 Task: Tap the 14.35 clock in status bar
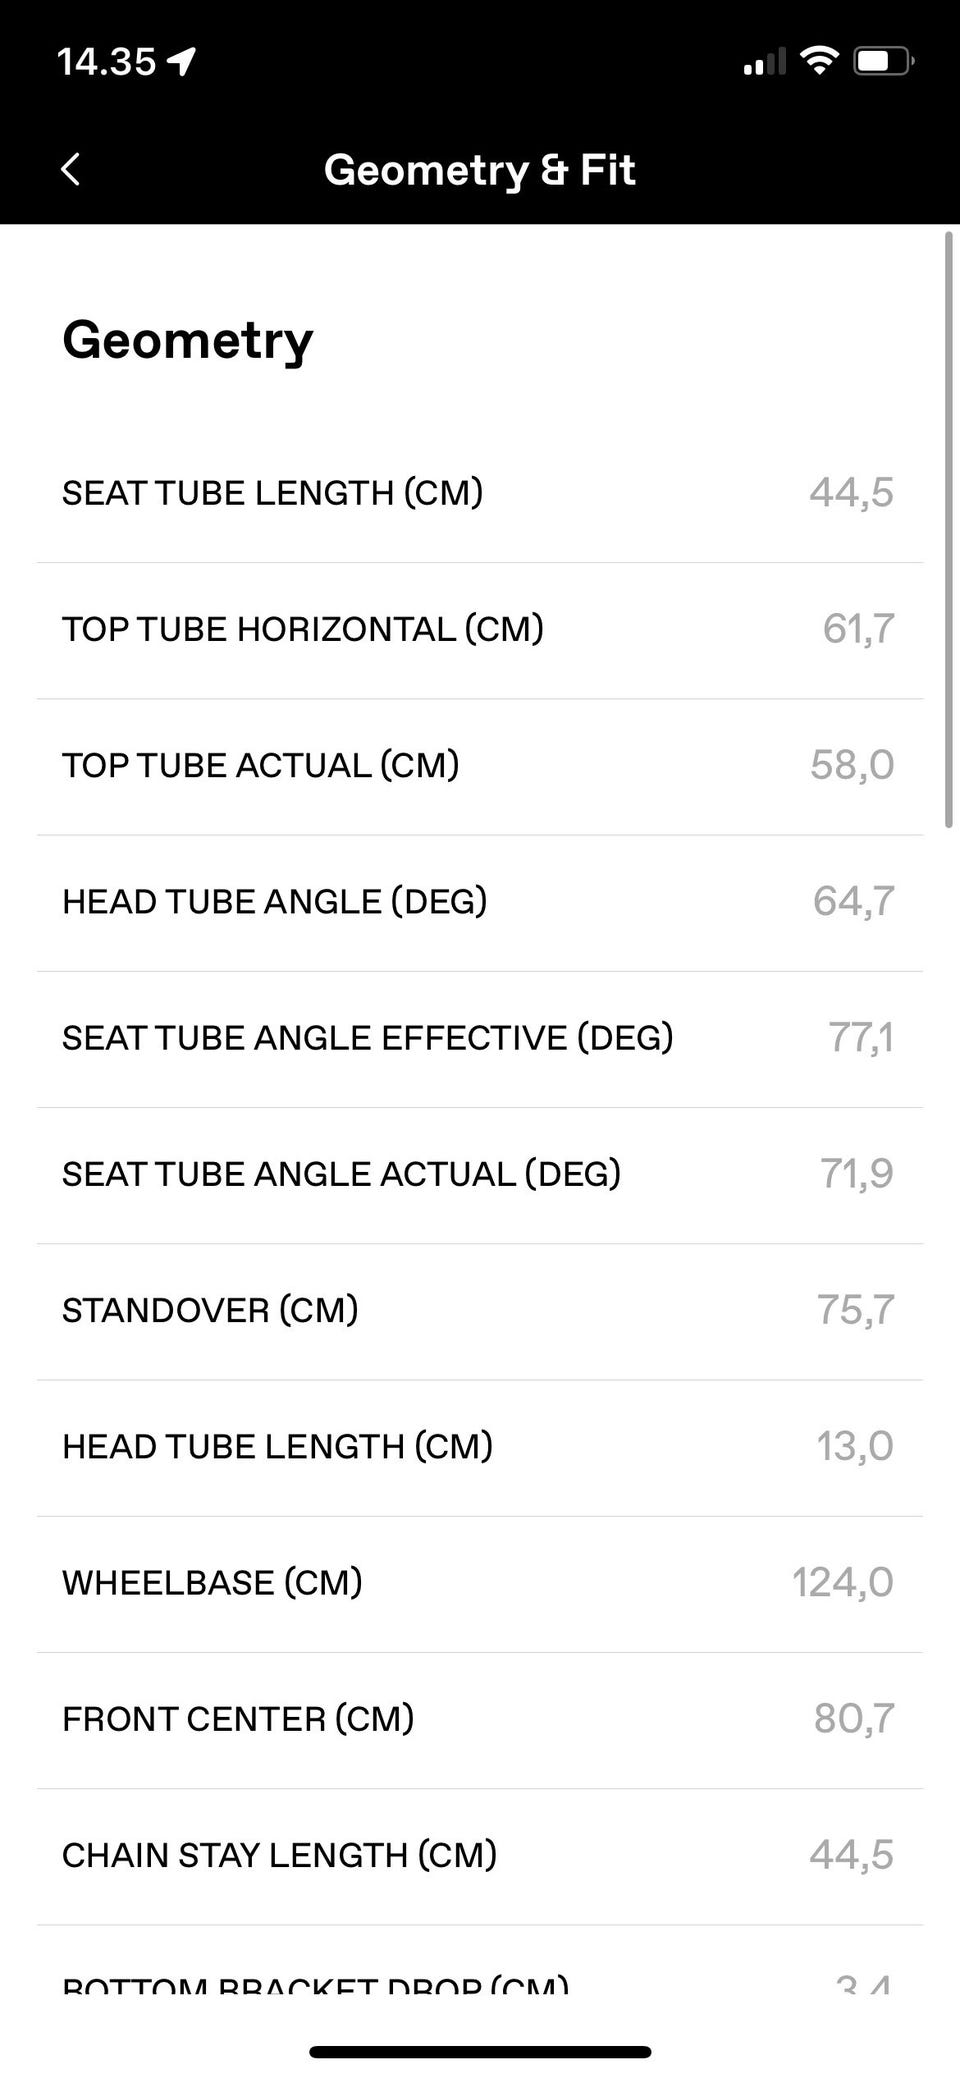click(106, 62)
